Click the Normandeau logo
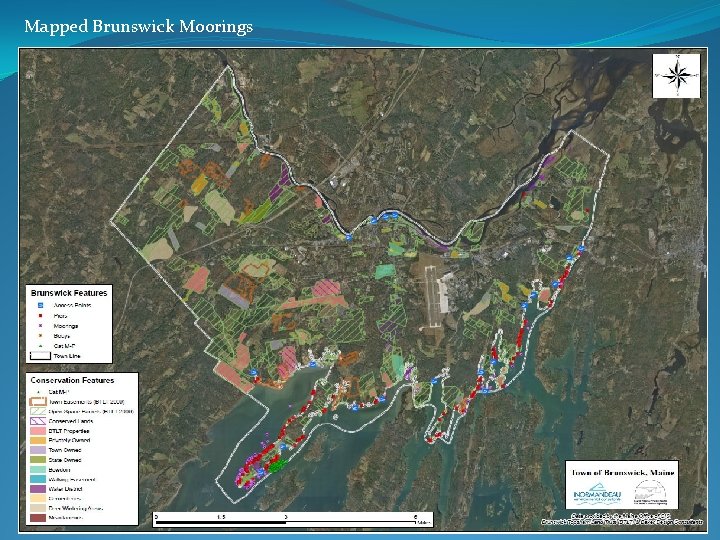720x540 pixels. point(597,495)
